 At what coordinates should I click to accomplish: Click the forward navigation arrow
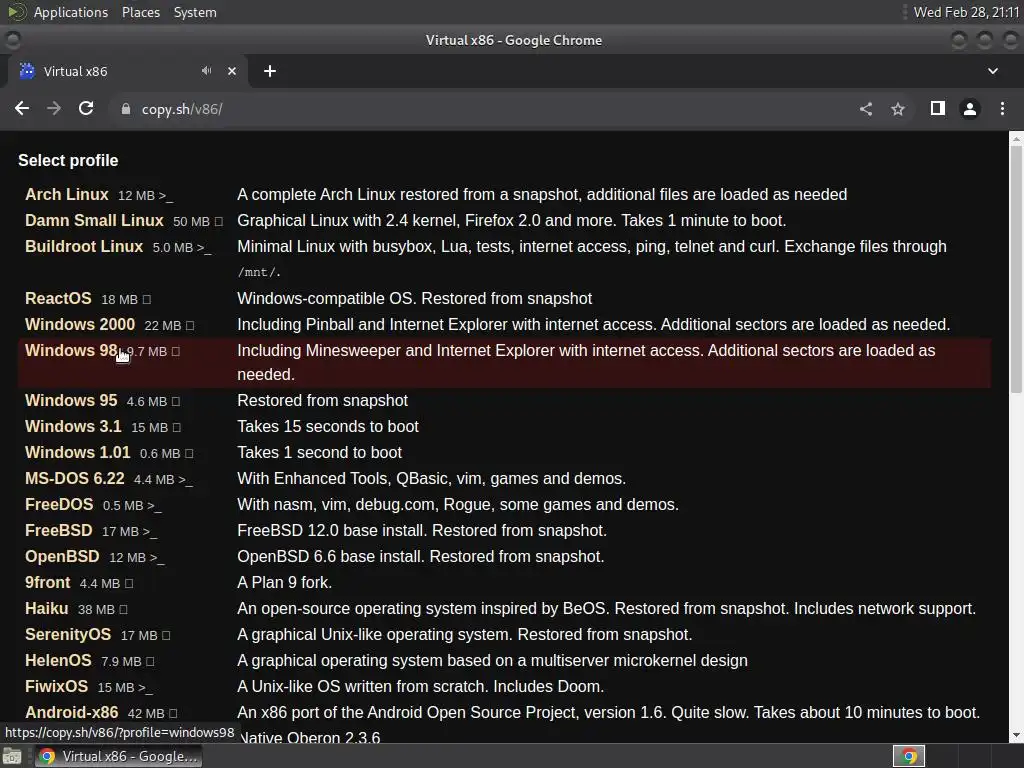click(54, 109)
